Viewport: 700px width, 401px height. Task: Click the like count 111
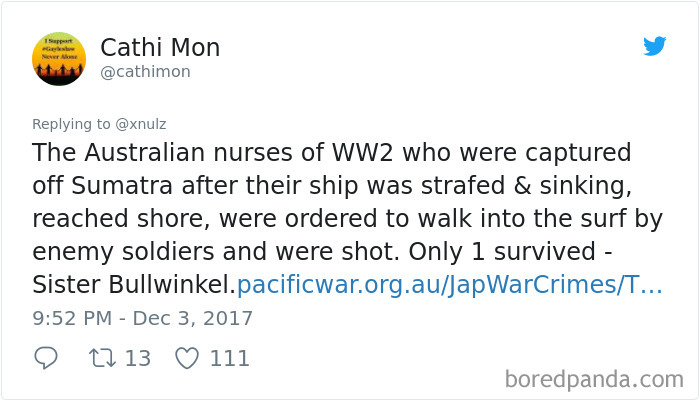tap(229, 358)
